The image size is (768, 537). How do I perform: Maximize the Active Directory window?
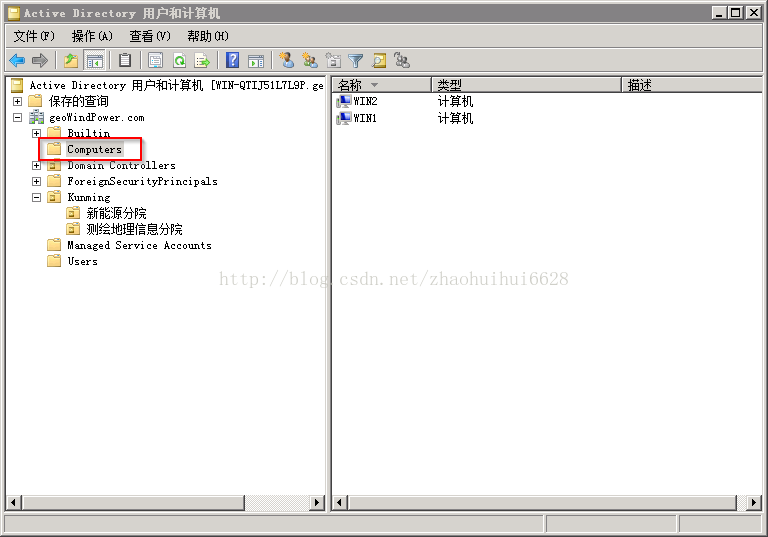736,13
